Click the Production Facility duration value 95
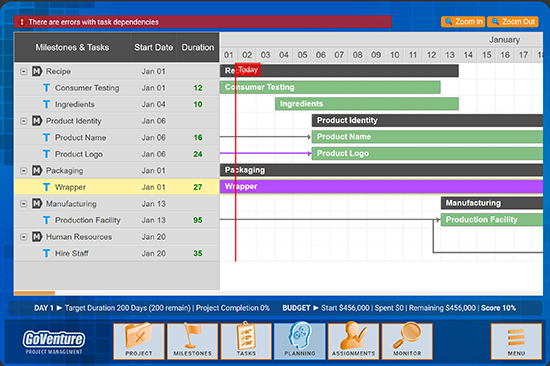Screen dimensions: 550x366 pos(198,220)
